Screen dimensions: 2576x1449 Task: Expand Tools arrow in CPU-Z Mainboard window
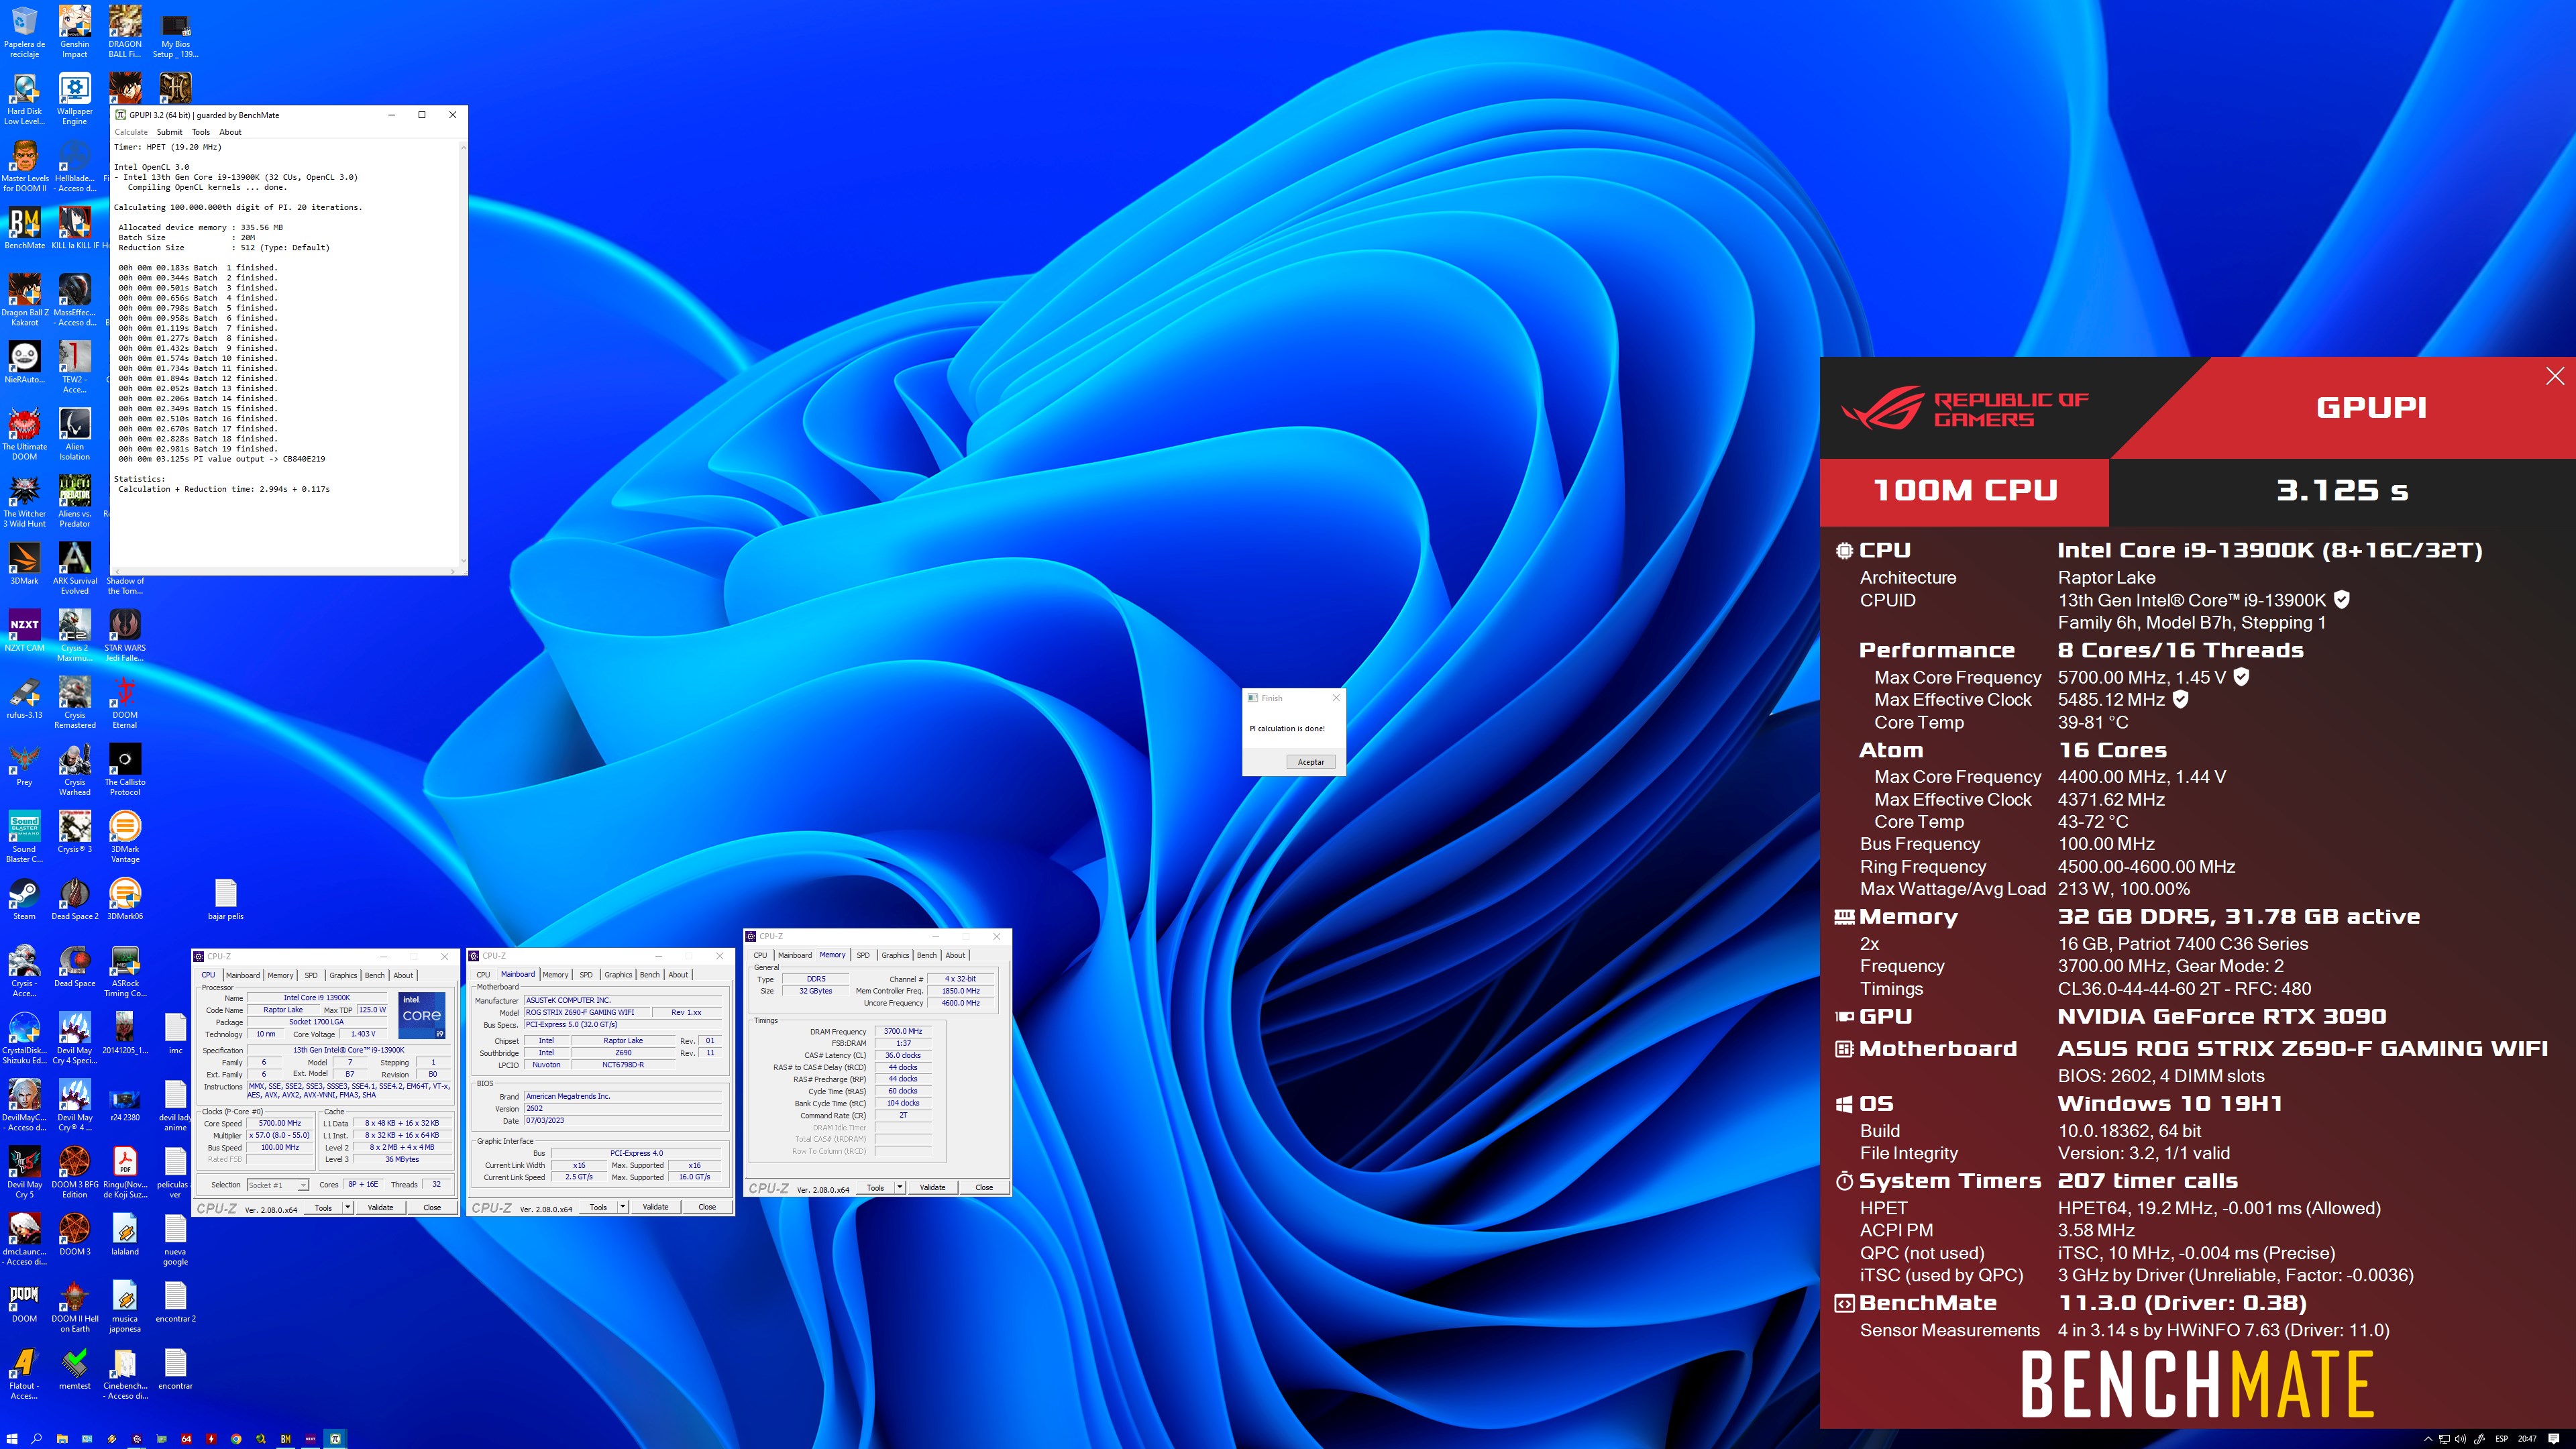pos(623,1207)
